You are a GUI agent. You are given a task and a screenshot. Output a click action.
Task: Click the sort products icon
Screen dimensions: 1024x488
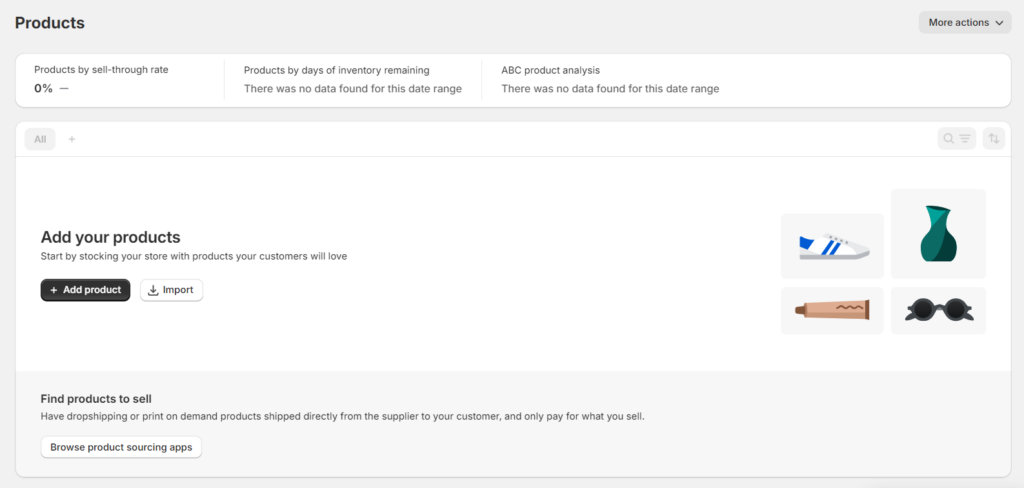click(x=993, y=139)
